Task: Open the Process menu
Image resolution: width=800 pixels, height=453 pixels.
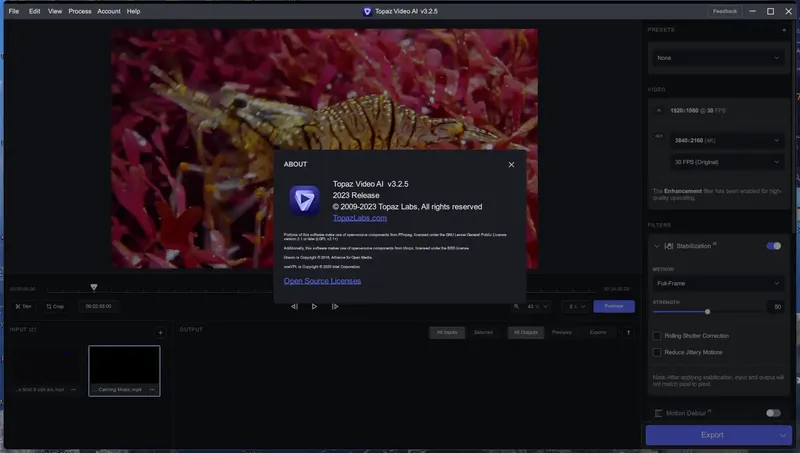Action: tap(80, 11)
